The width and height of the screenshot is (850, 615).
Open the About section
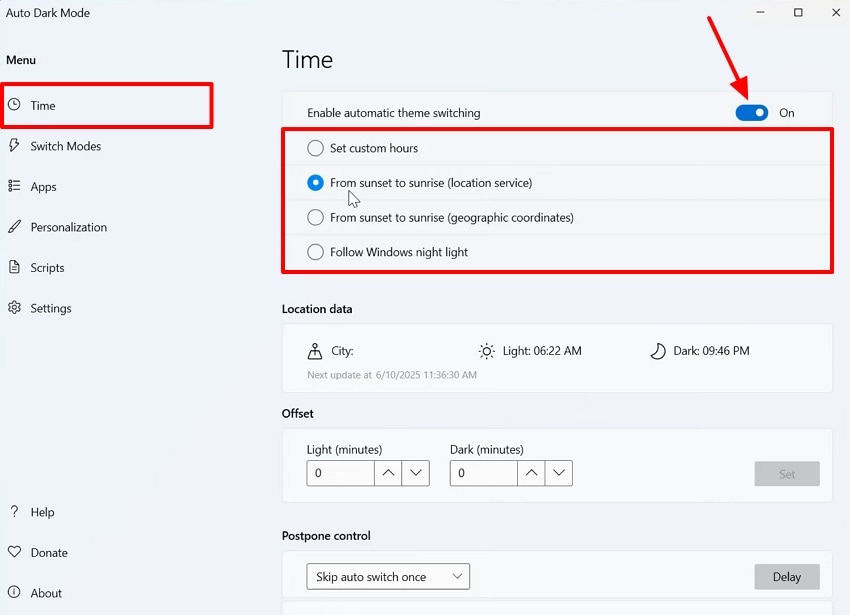tap(47, 592)
